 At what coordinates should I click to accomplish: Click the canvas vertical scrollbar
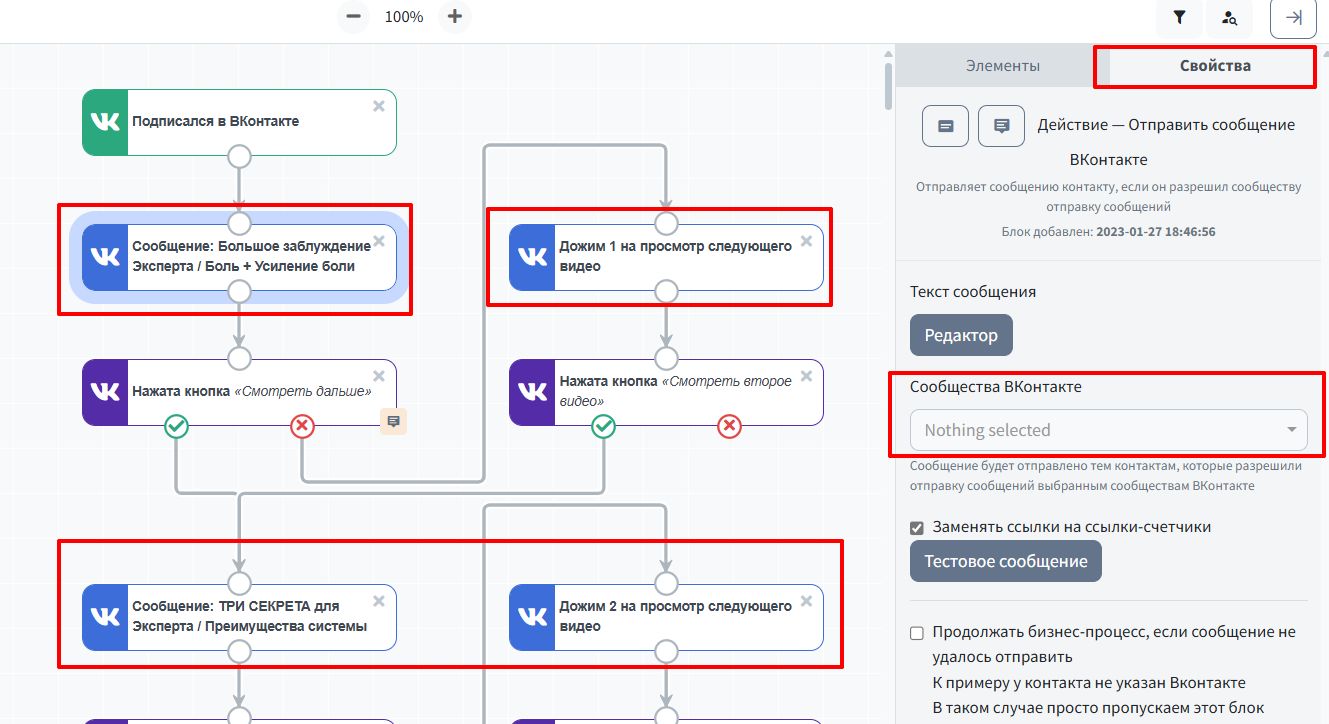[889, 86]
